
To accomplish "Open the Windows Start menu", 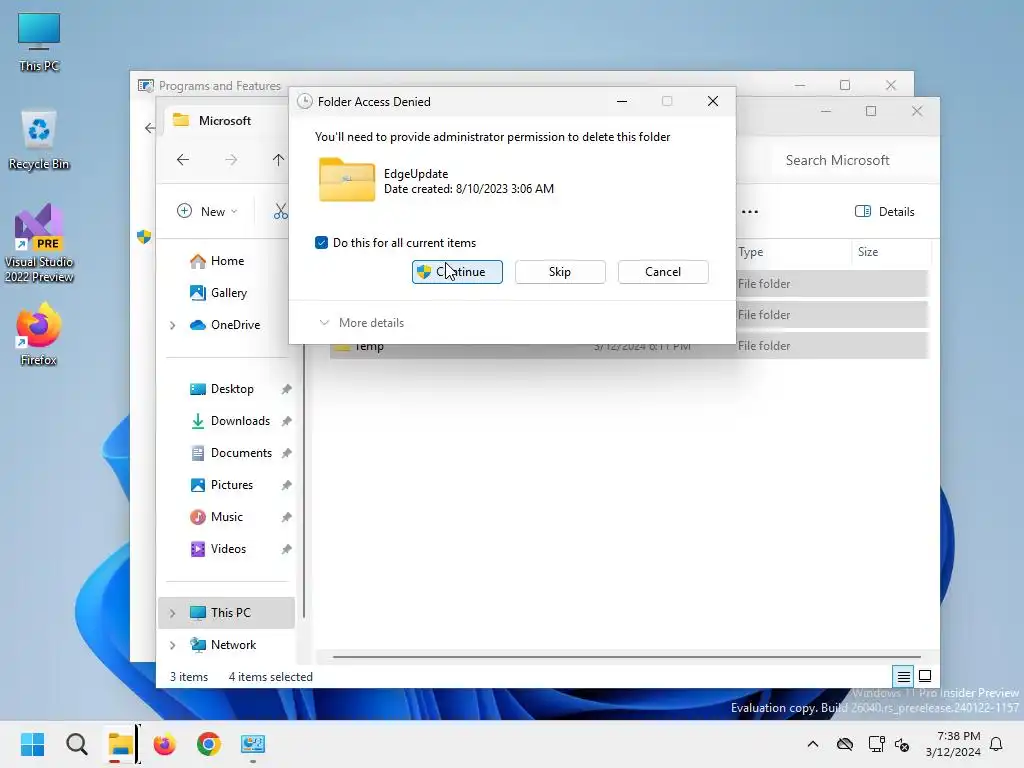I will tap(33, 744).
